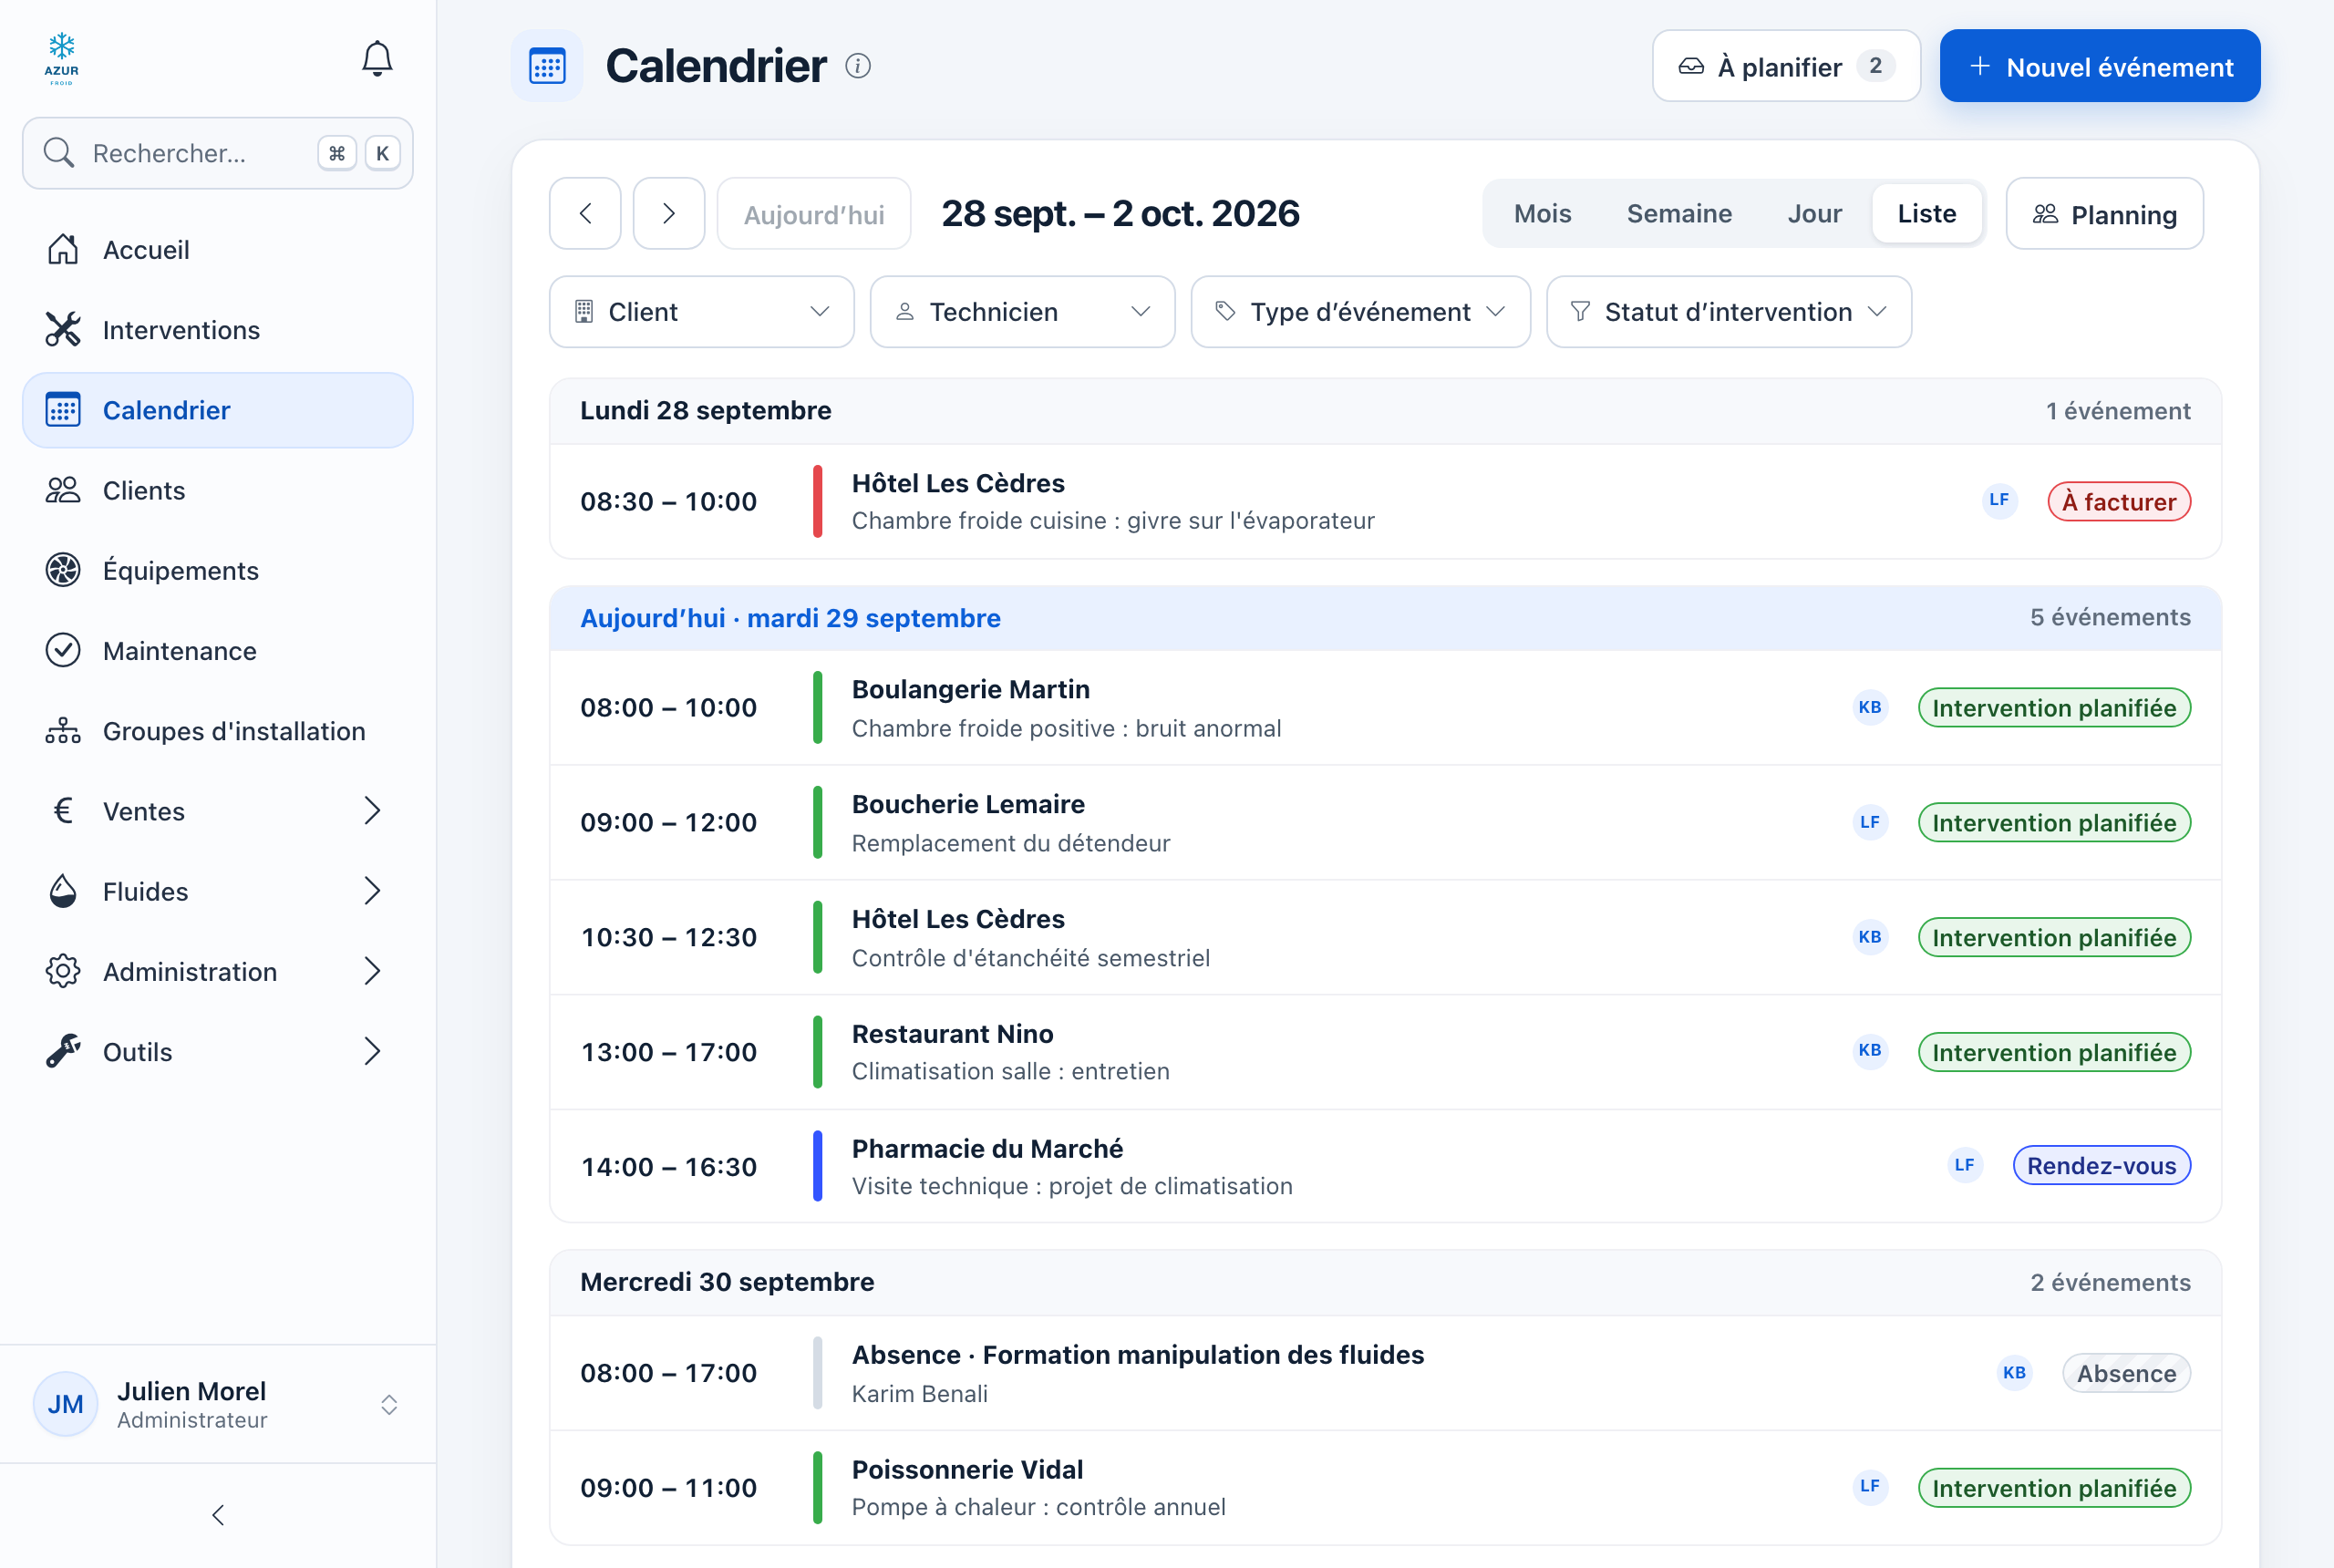Screen dimensions: 2334x1568
Task: Click KB avatar on Absence Formation row
Action: [x=2015, y=1373]
